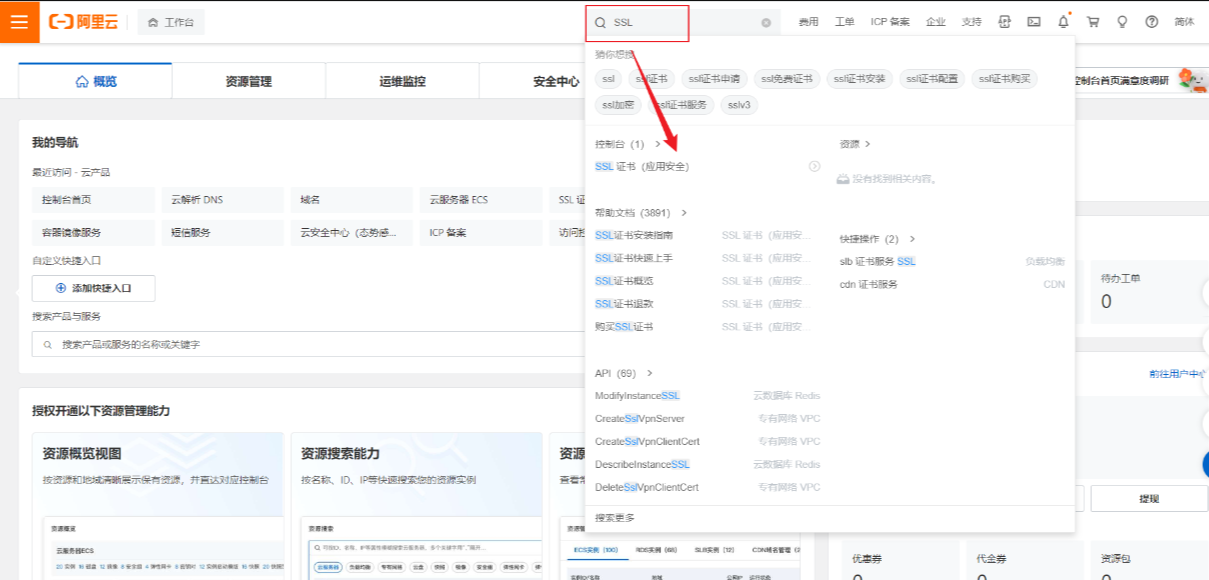
Task: Open the SSL证书退款 help doc
Action: click(624, 304)
